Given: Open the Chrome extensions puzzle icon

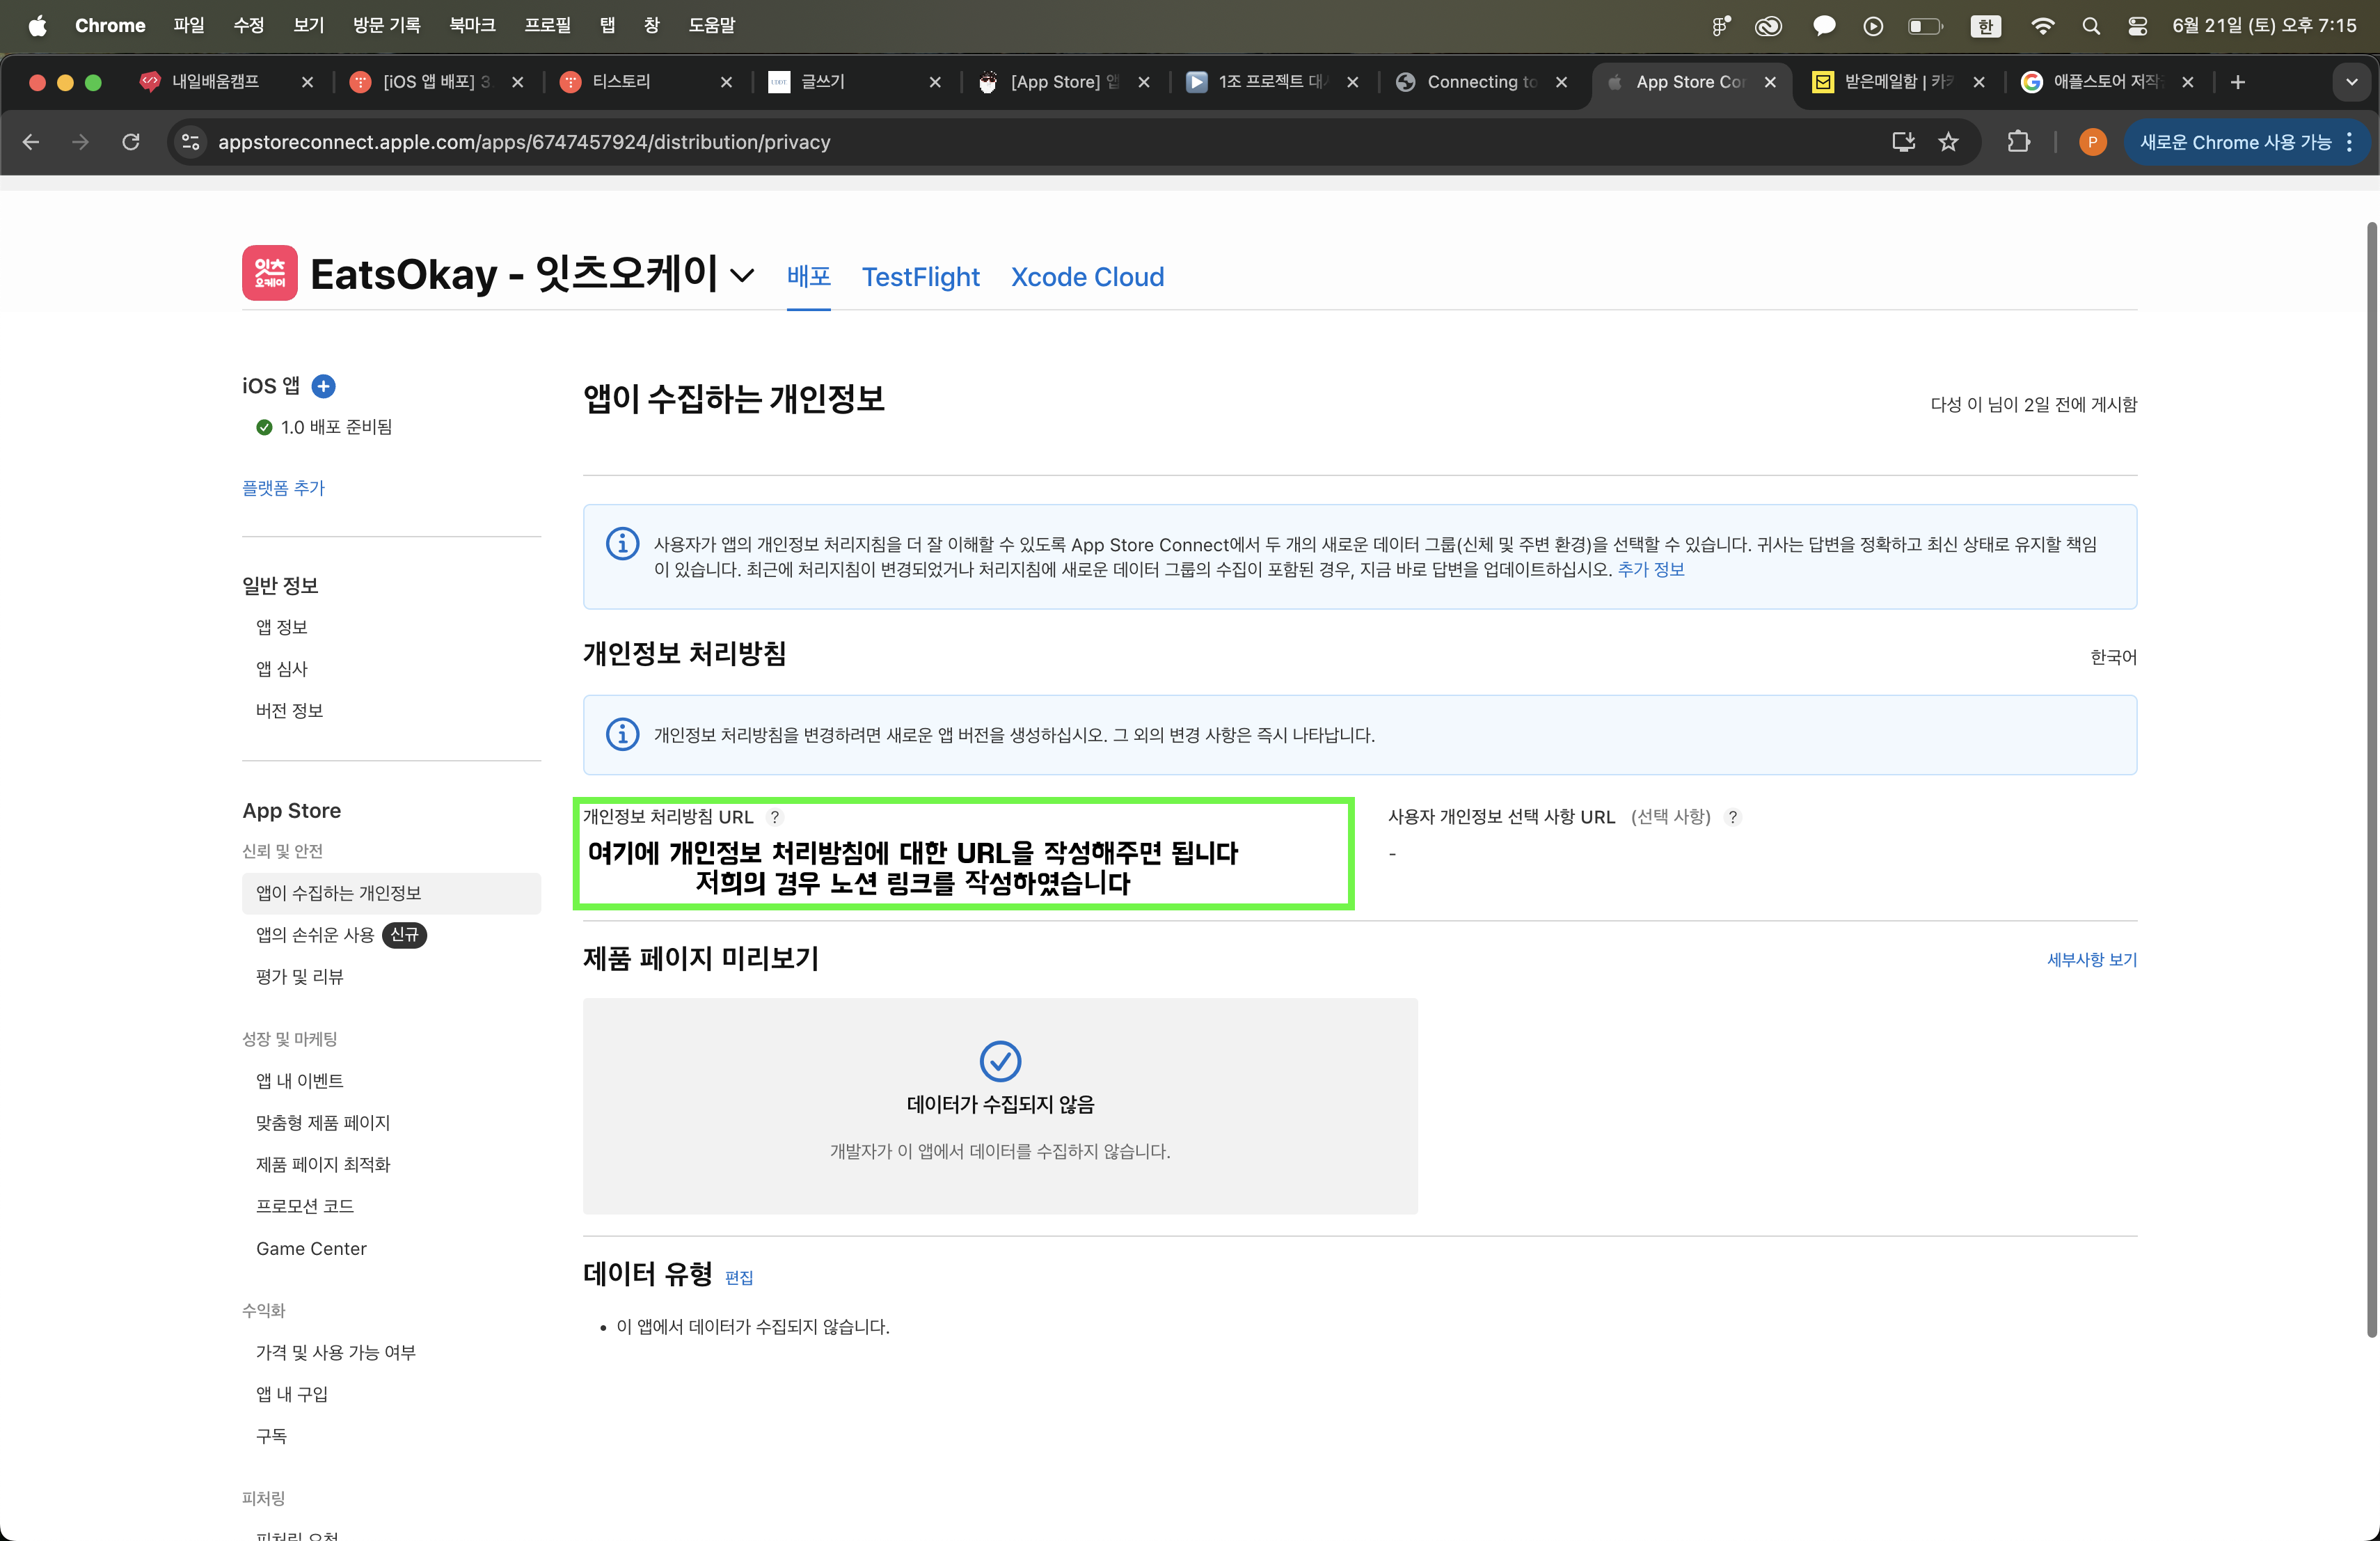Looking at the screenshot, I should click(x=2018, y=142).
